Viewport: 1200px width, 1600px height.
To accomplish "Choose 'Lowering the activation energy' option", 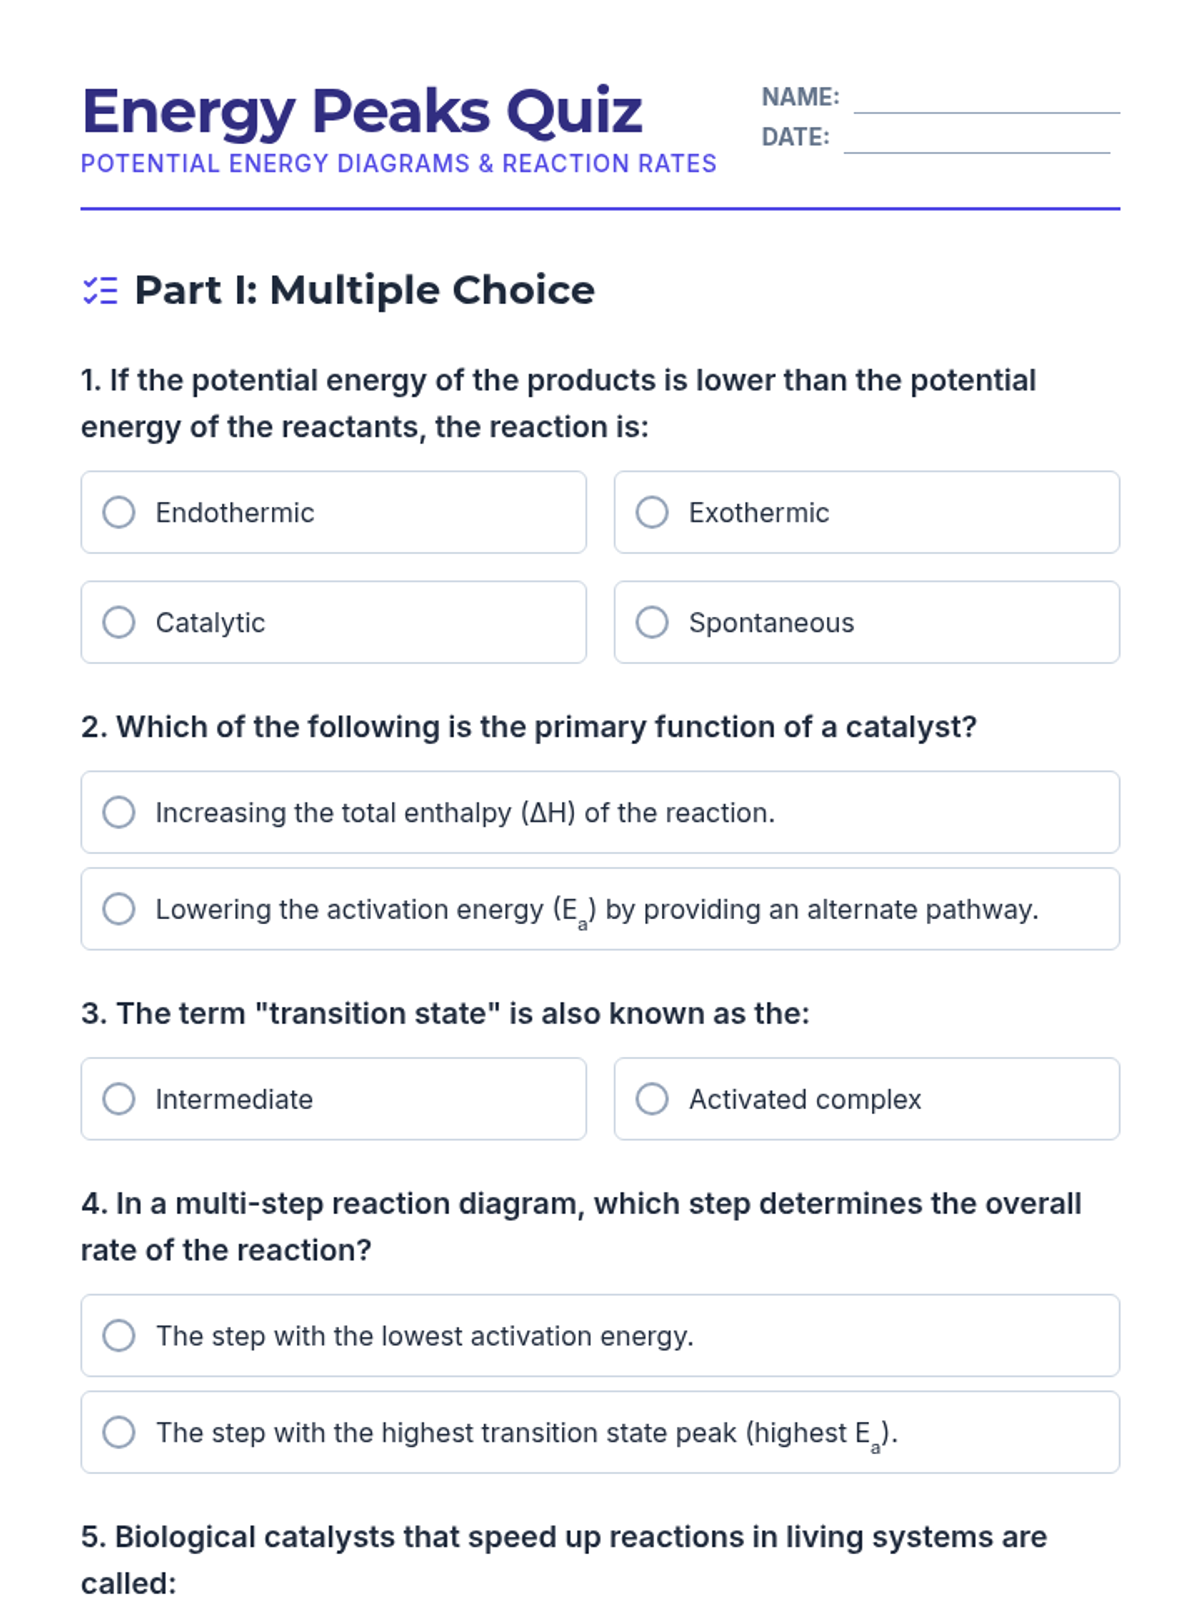I will 119,909.
